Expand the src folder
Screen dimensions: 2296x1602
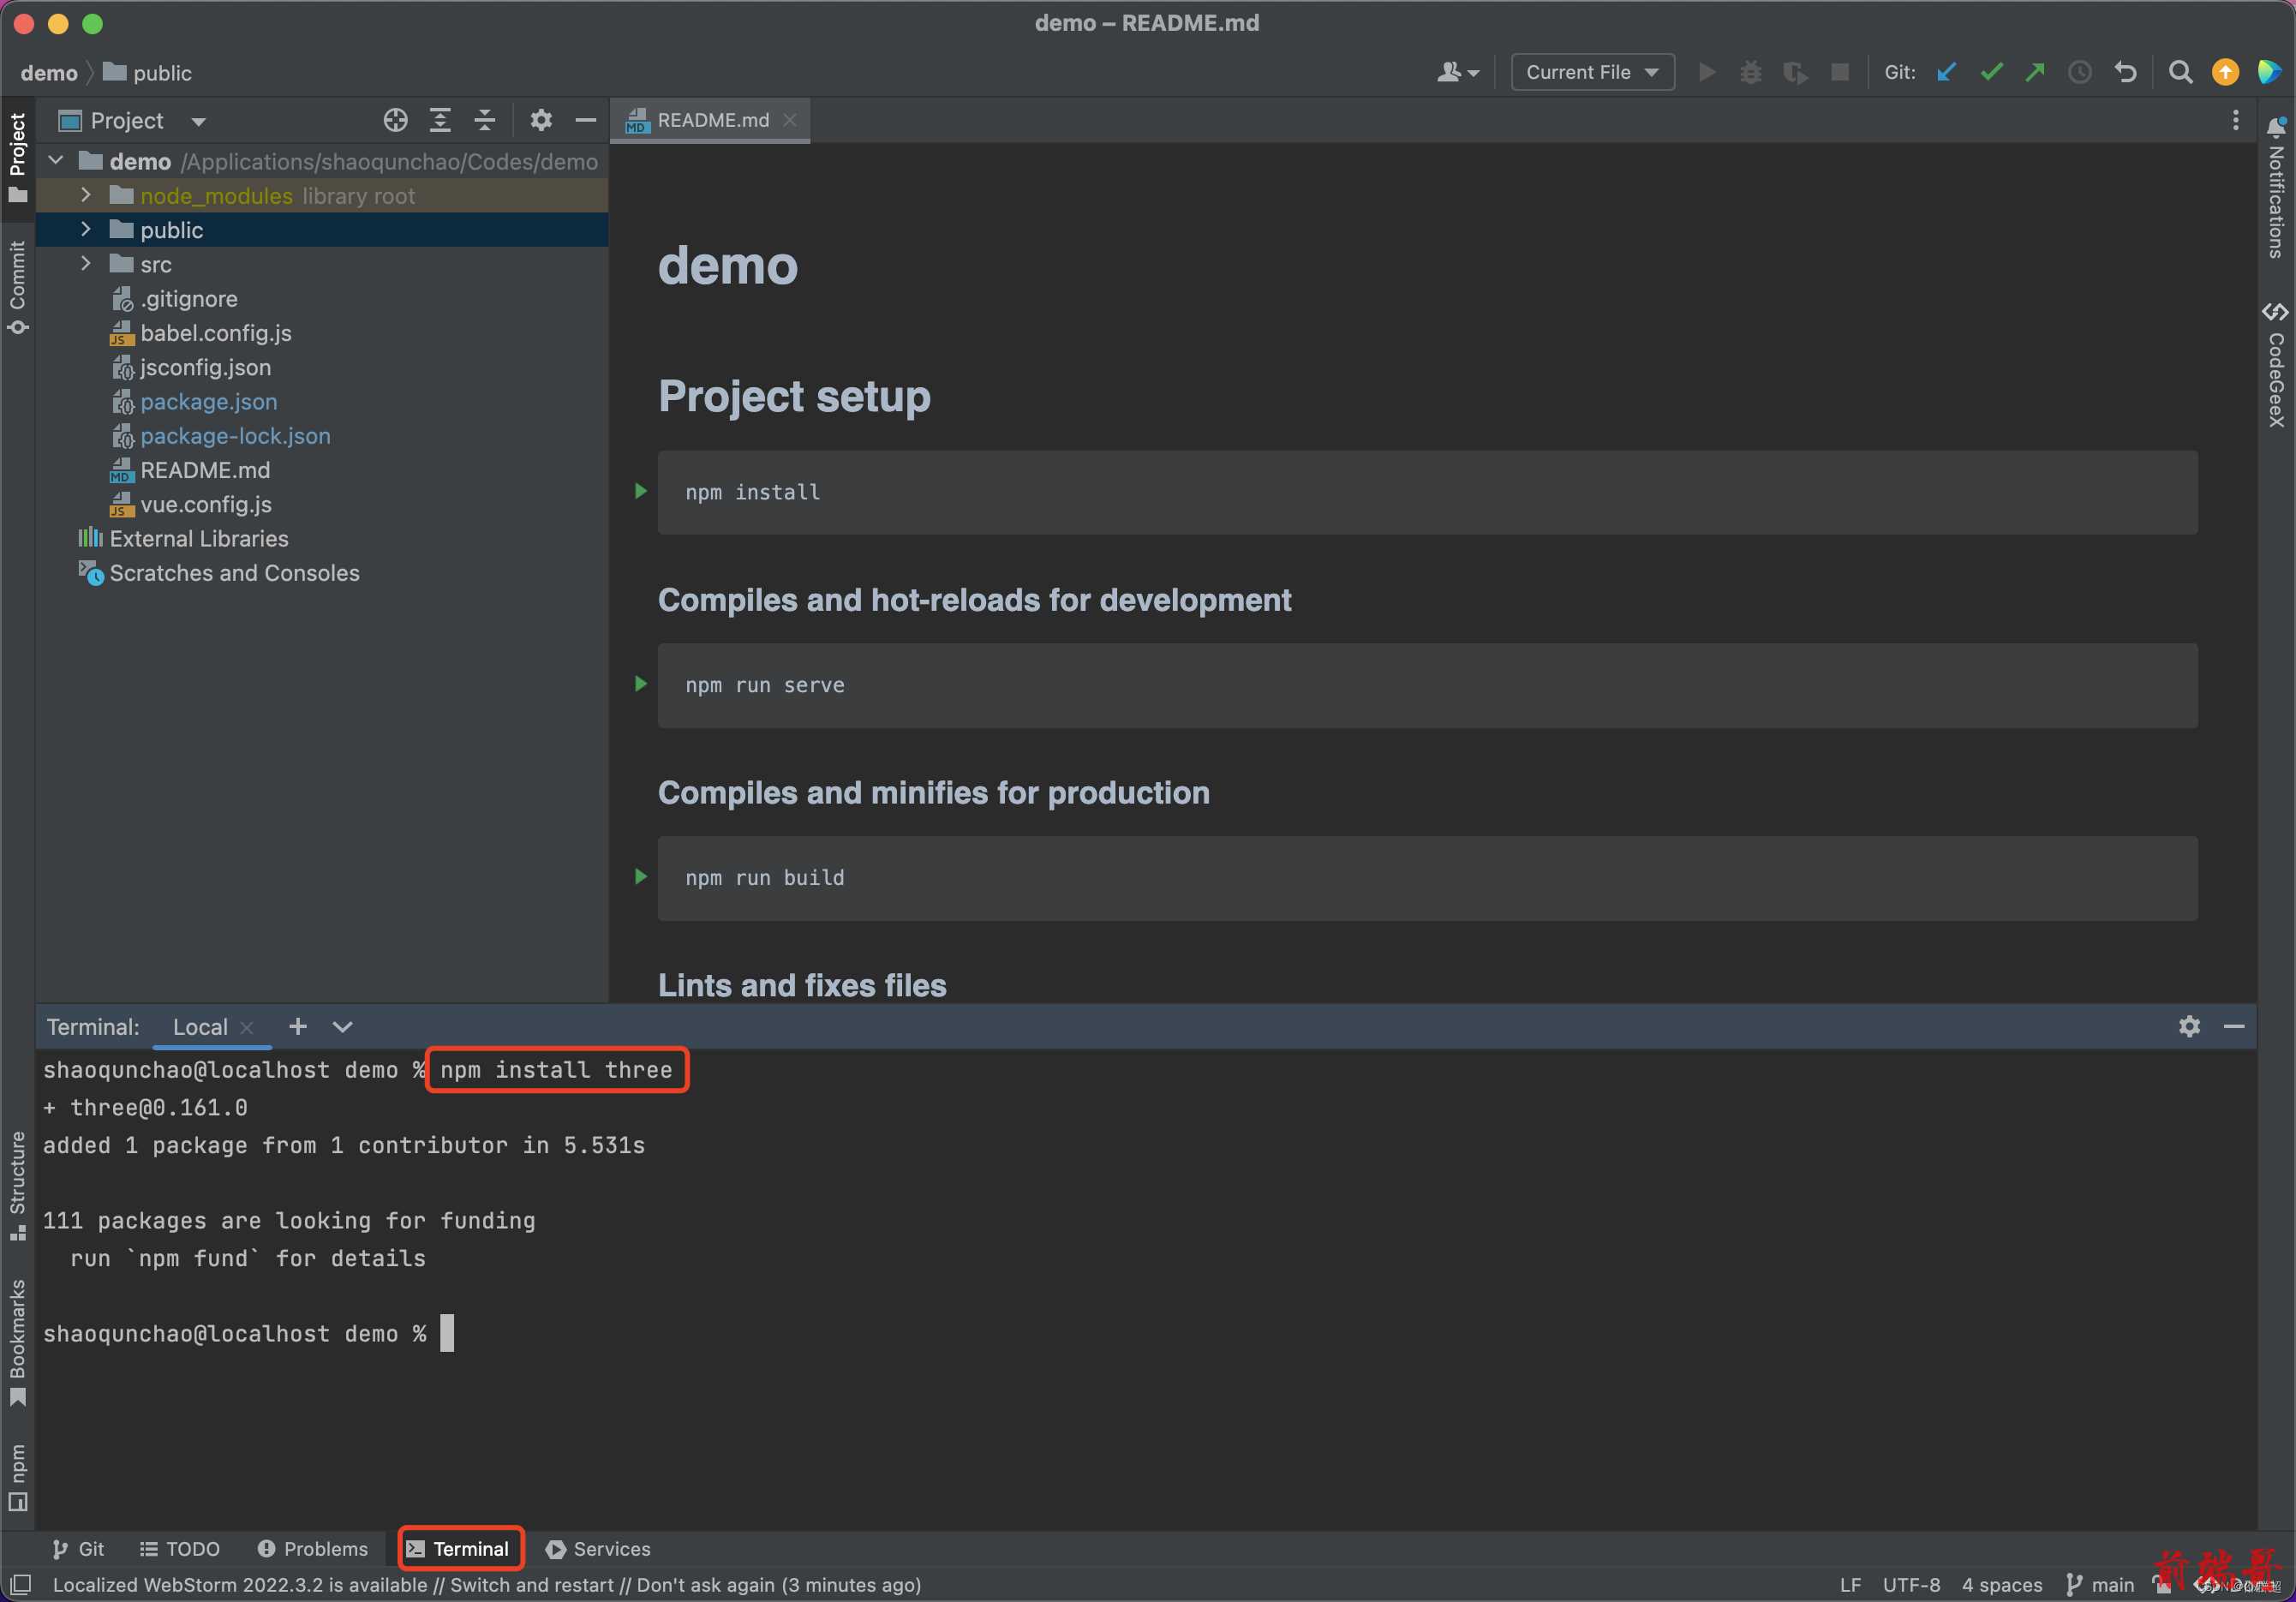86,264
